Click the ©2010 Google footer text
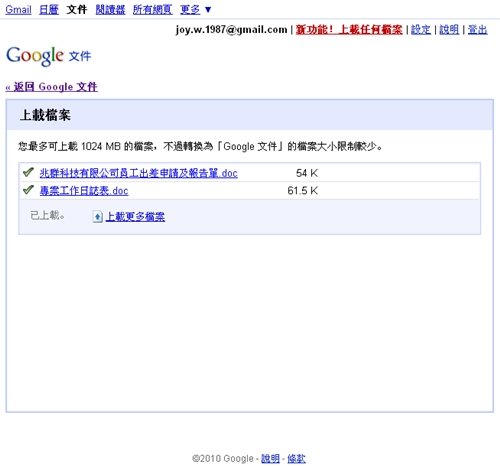The image size is (500, 467). pos(223,459)
